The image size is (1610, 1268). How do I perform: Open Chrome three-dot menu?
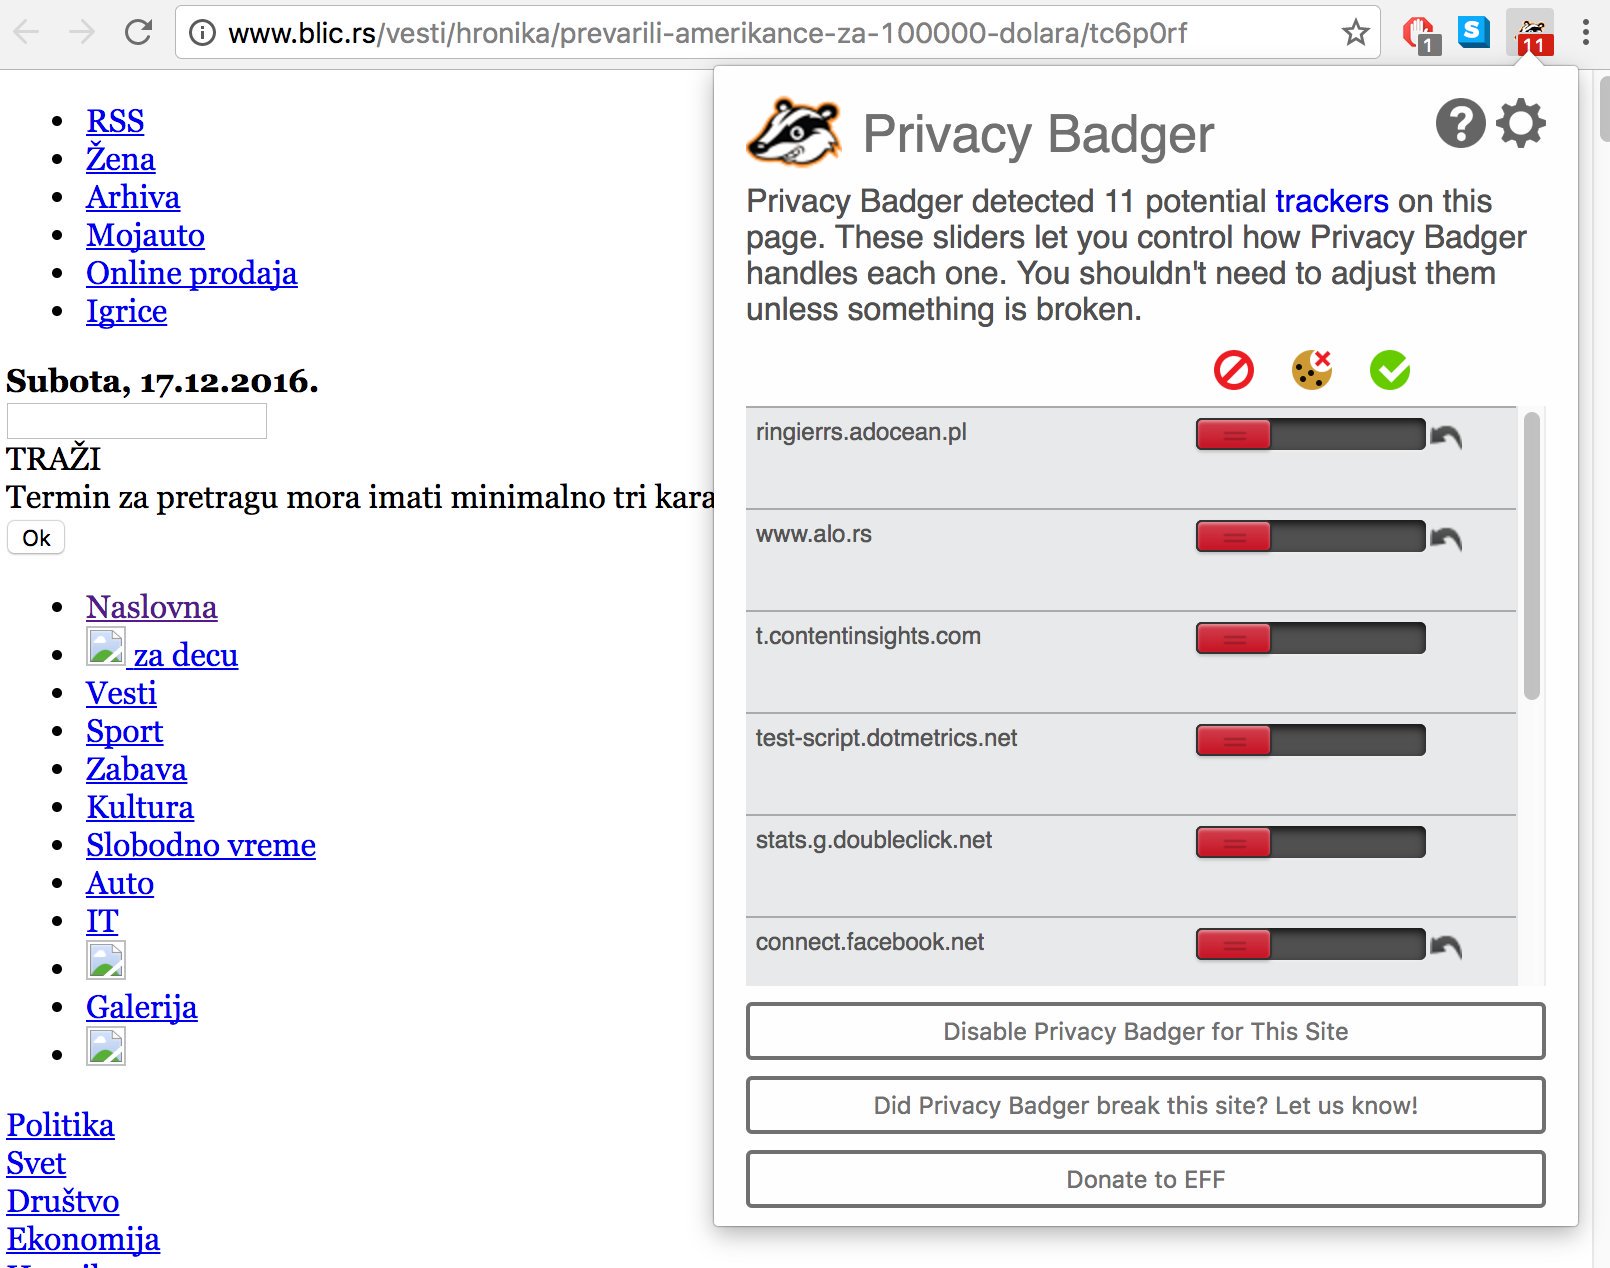(x=1586, y=33)
